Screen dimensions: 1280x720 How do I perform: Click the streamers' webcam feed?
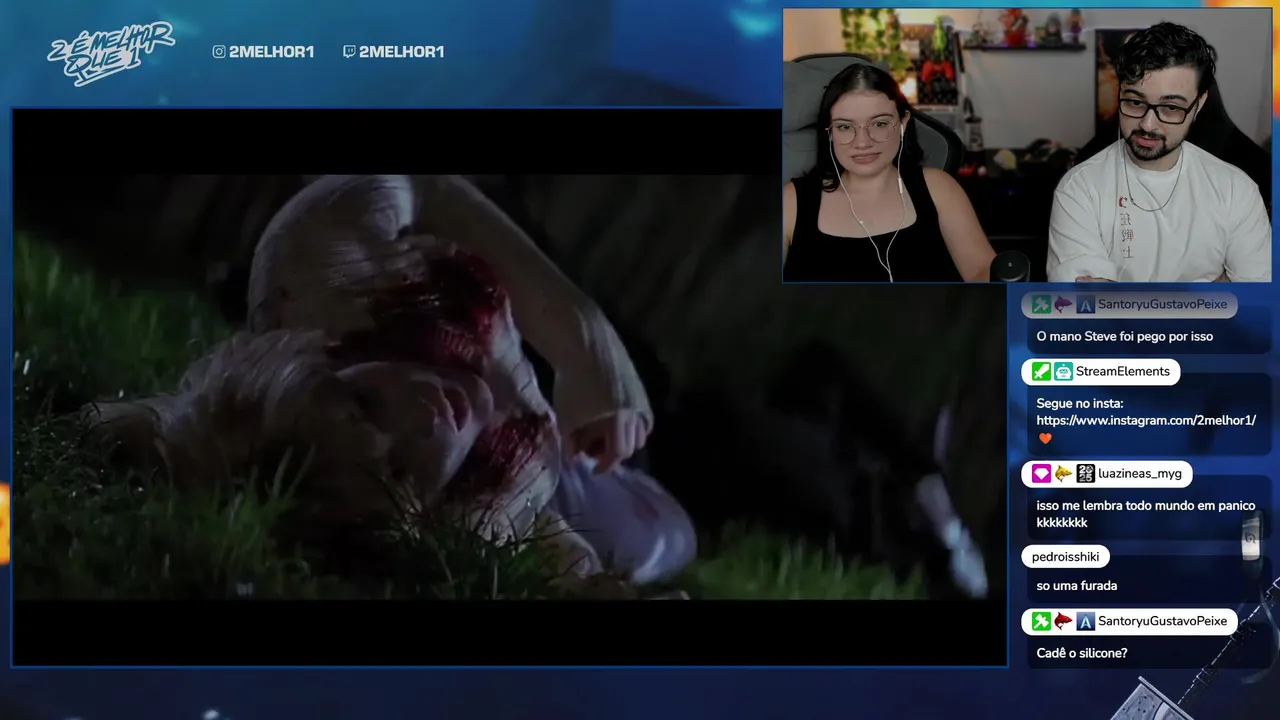coord(1027,146)
